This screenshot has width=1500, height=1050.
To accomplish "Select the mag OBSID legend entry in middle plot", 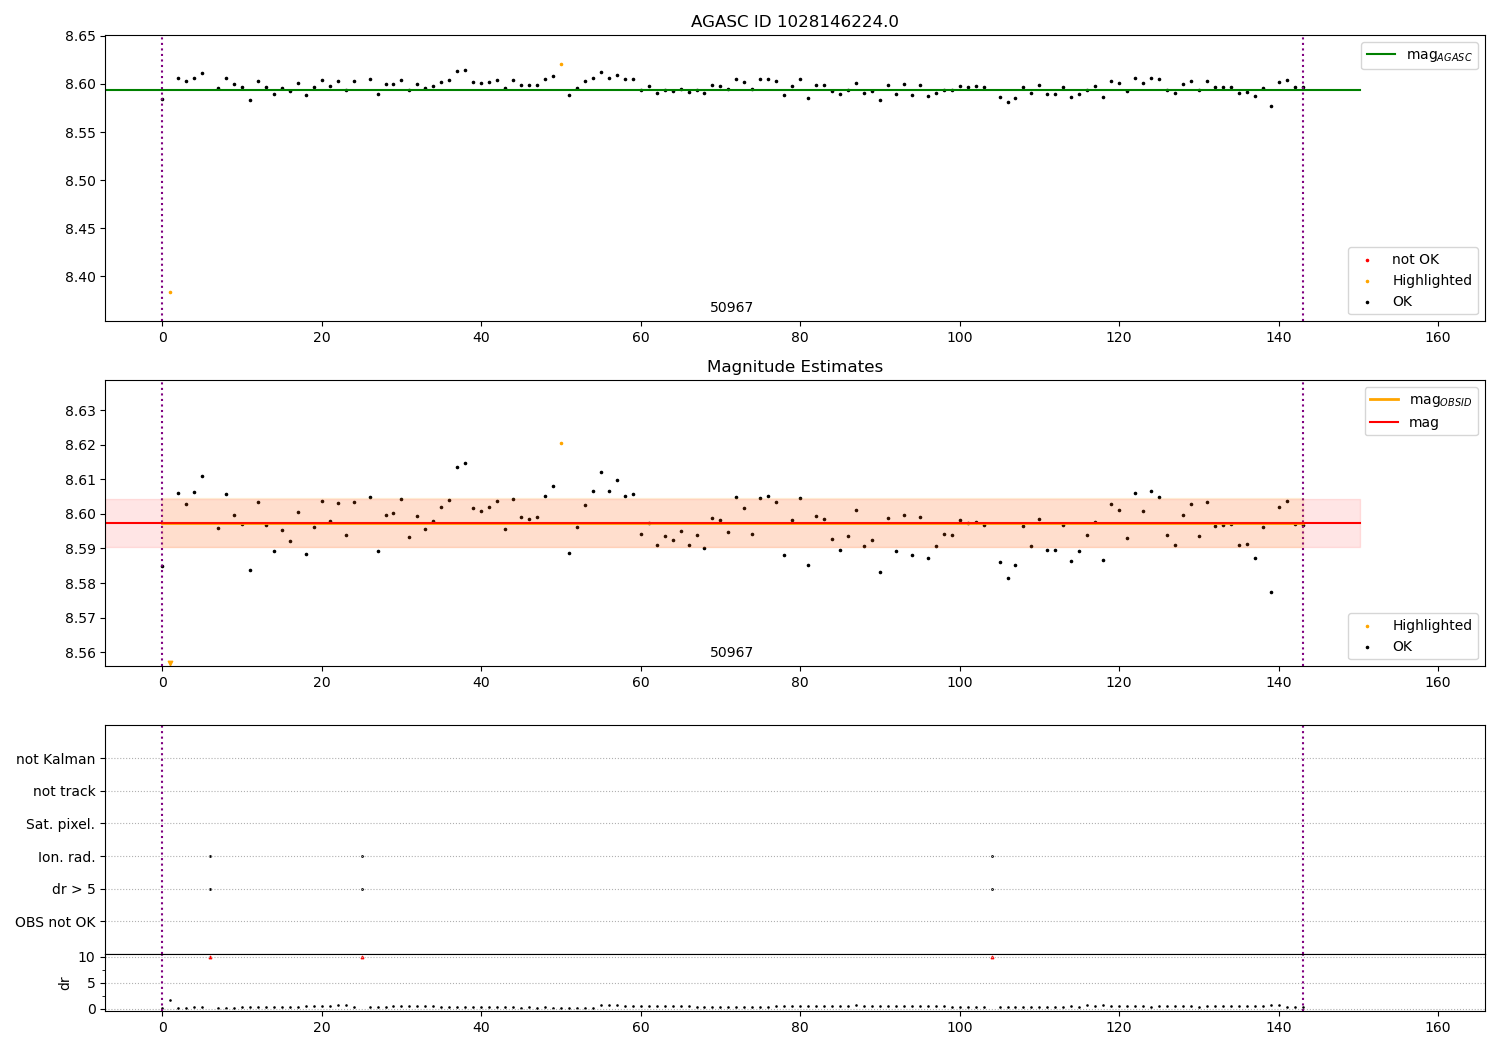I will 1421,400.
